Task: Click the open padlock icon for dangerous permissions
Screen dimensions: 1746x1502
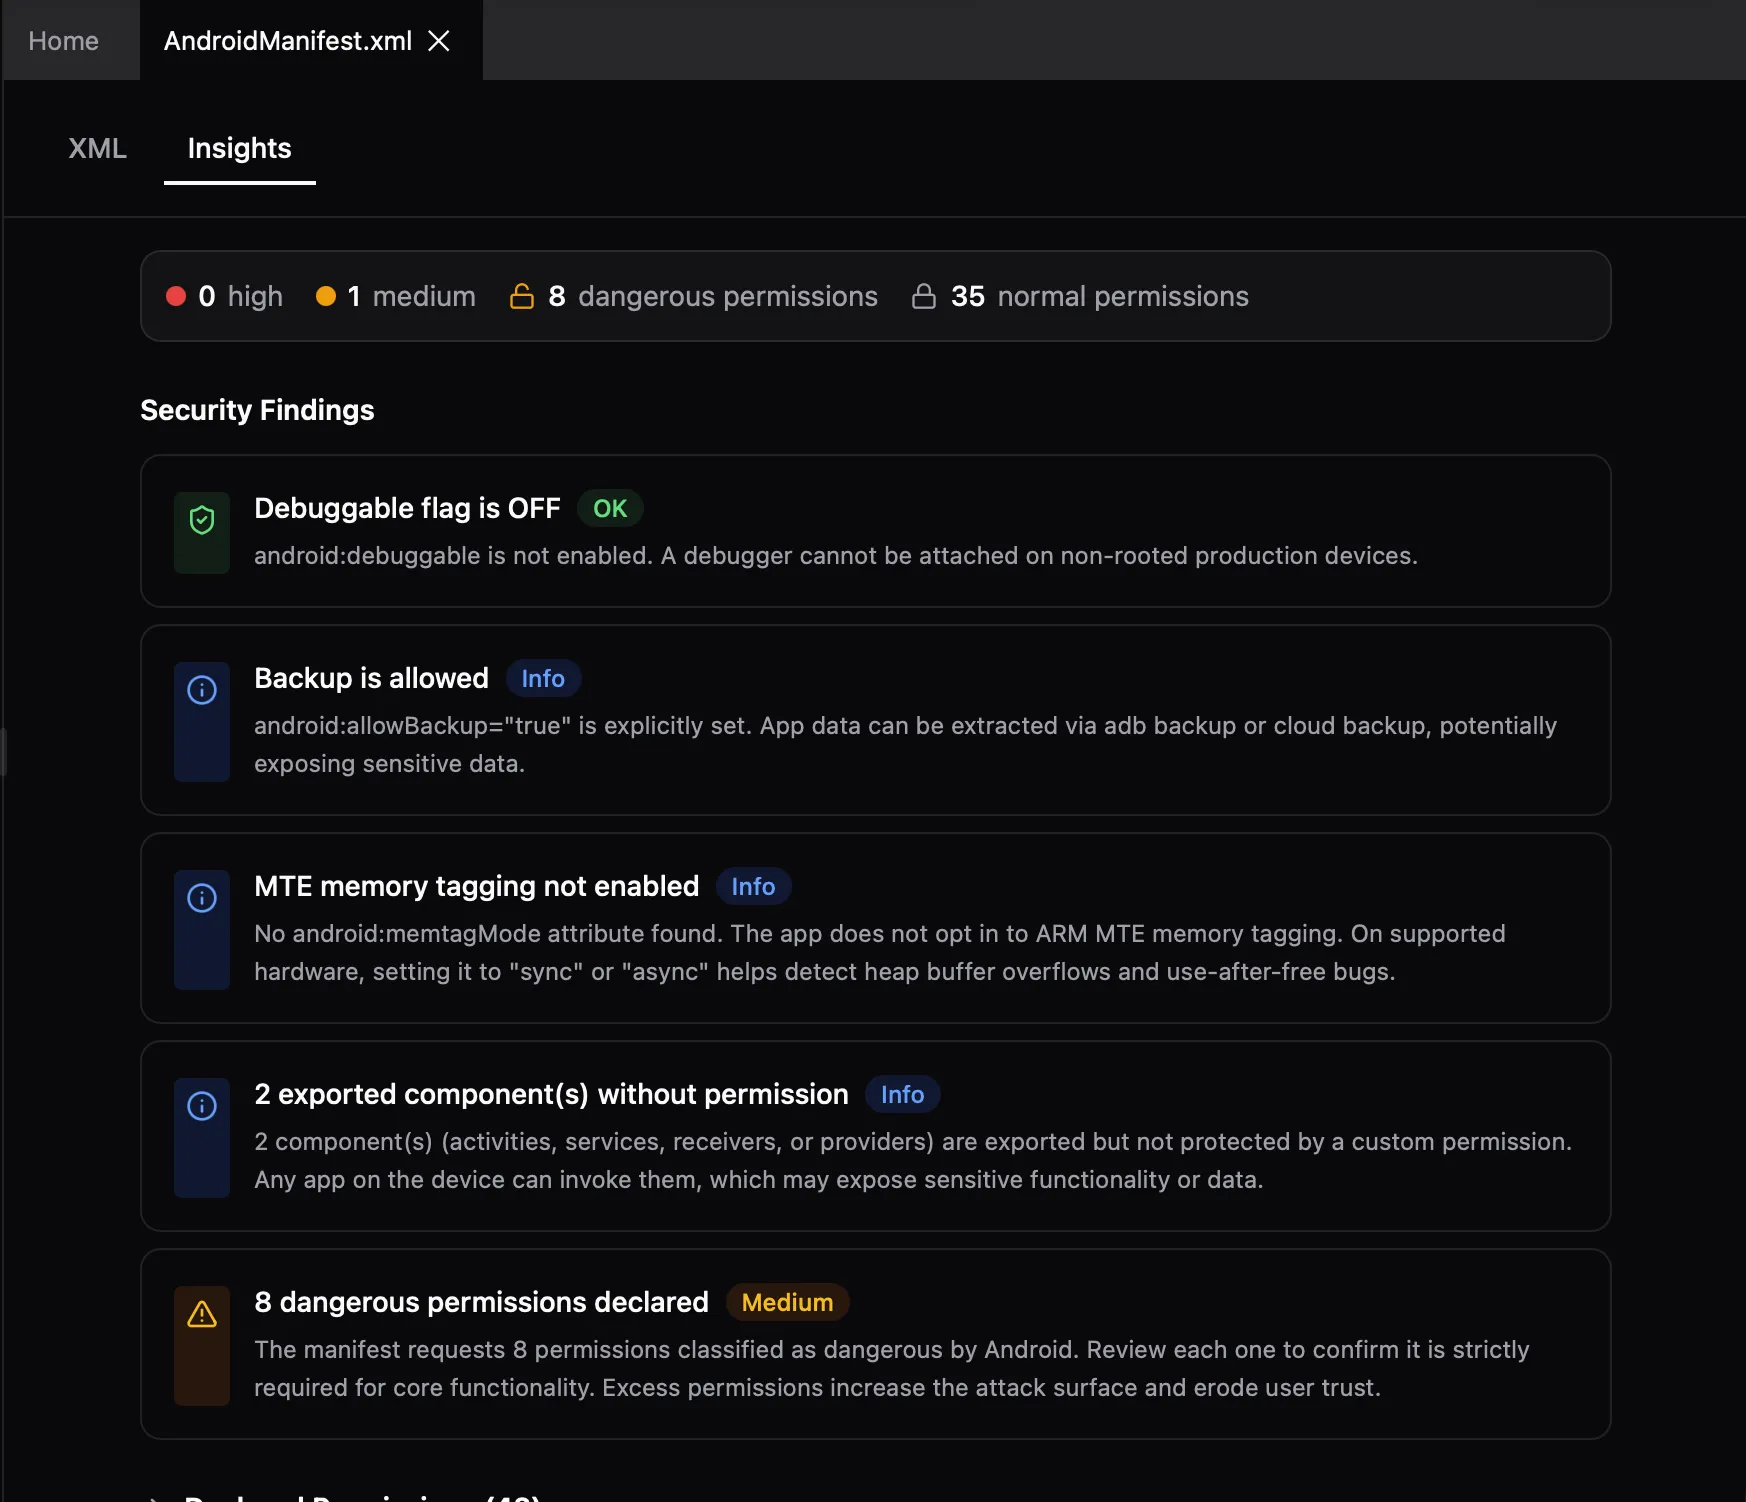Action: pyautogui.click(x=522, y=296)
